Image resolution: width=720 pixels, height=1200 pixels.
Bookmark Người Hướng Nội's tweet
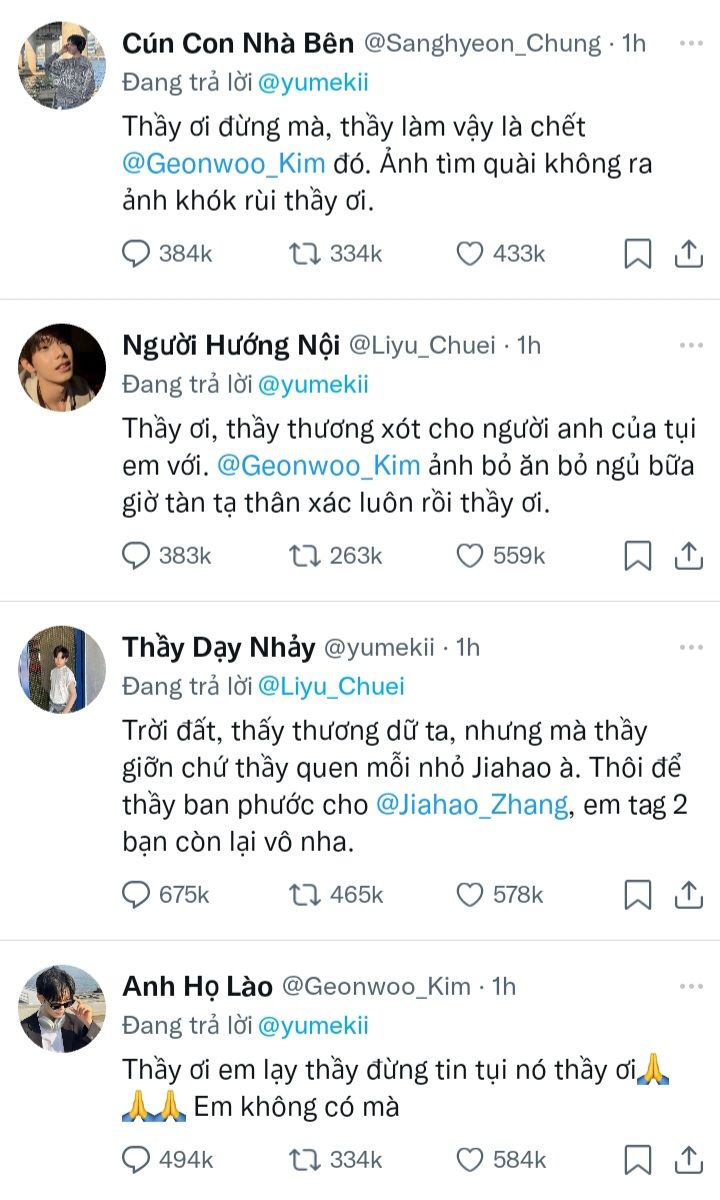[637, 556]
